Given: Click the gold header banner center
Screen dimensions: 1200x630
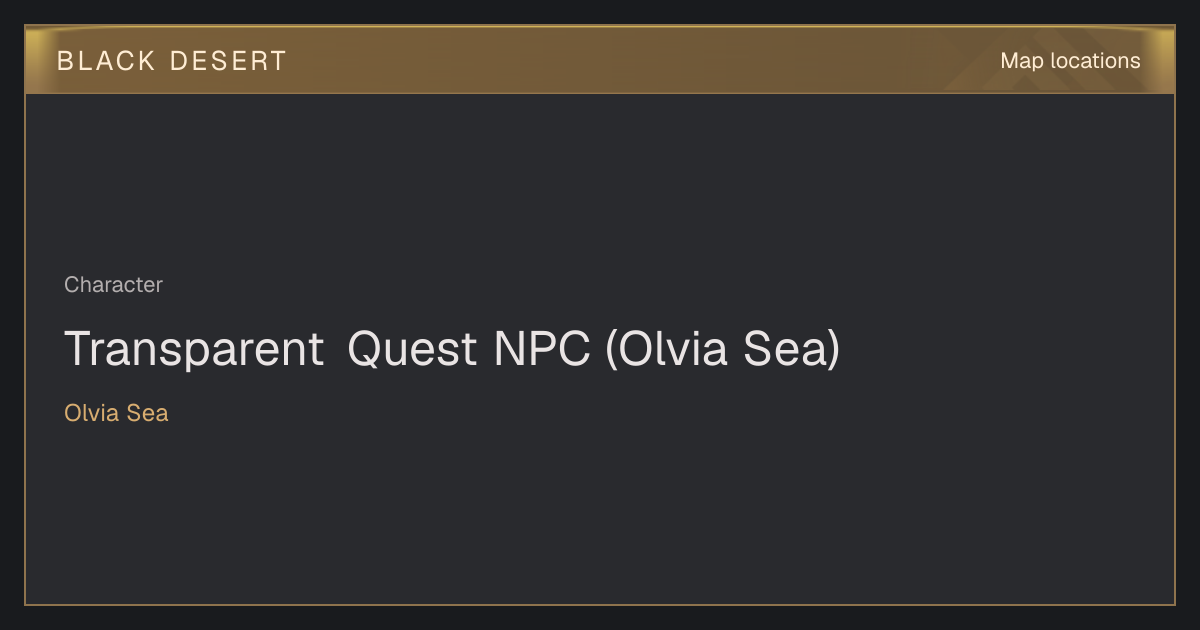Looking at the screenshot, I should [x=600, y=60].
